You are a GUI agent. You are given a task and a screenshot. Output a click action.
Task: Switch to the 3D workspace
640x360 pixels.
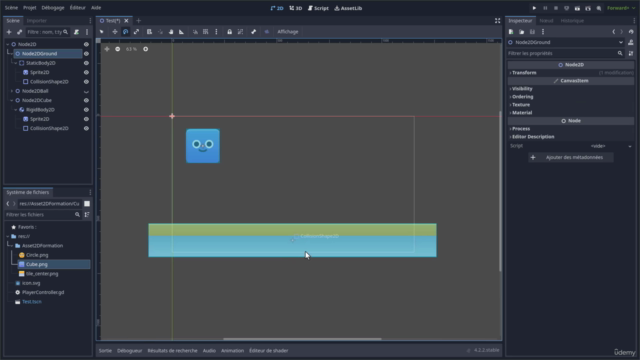click(296, 8)
